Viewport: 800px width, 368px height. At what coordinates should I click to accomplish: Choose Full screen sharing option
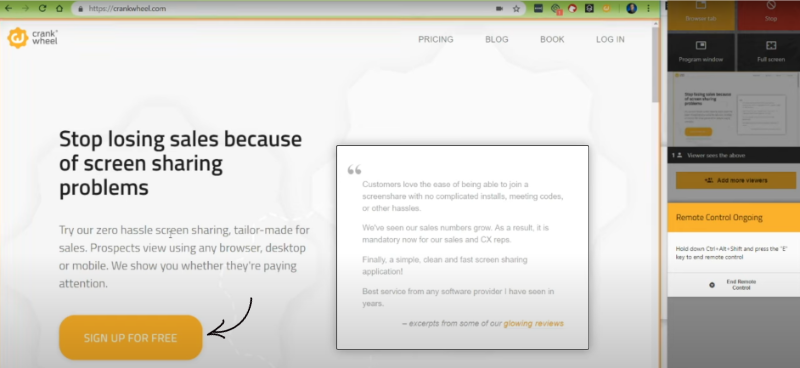(x=770, y=52)
